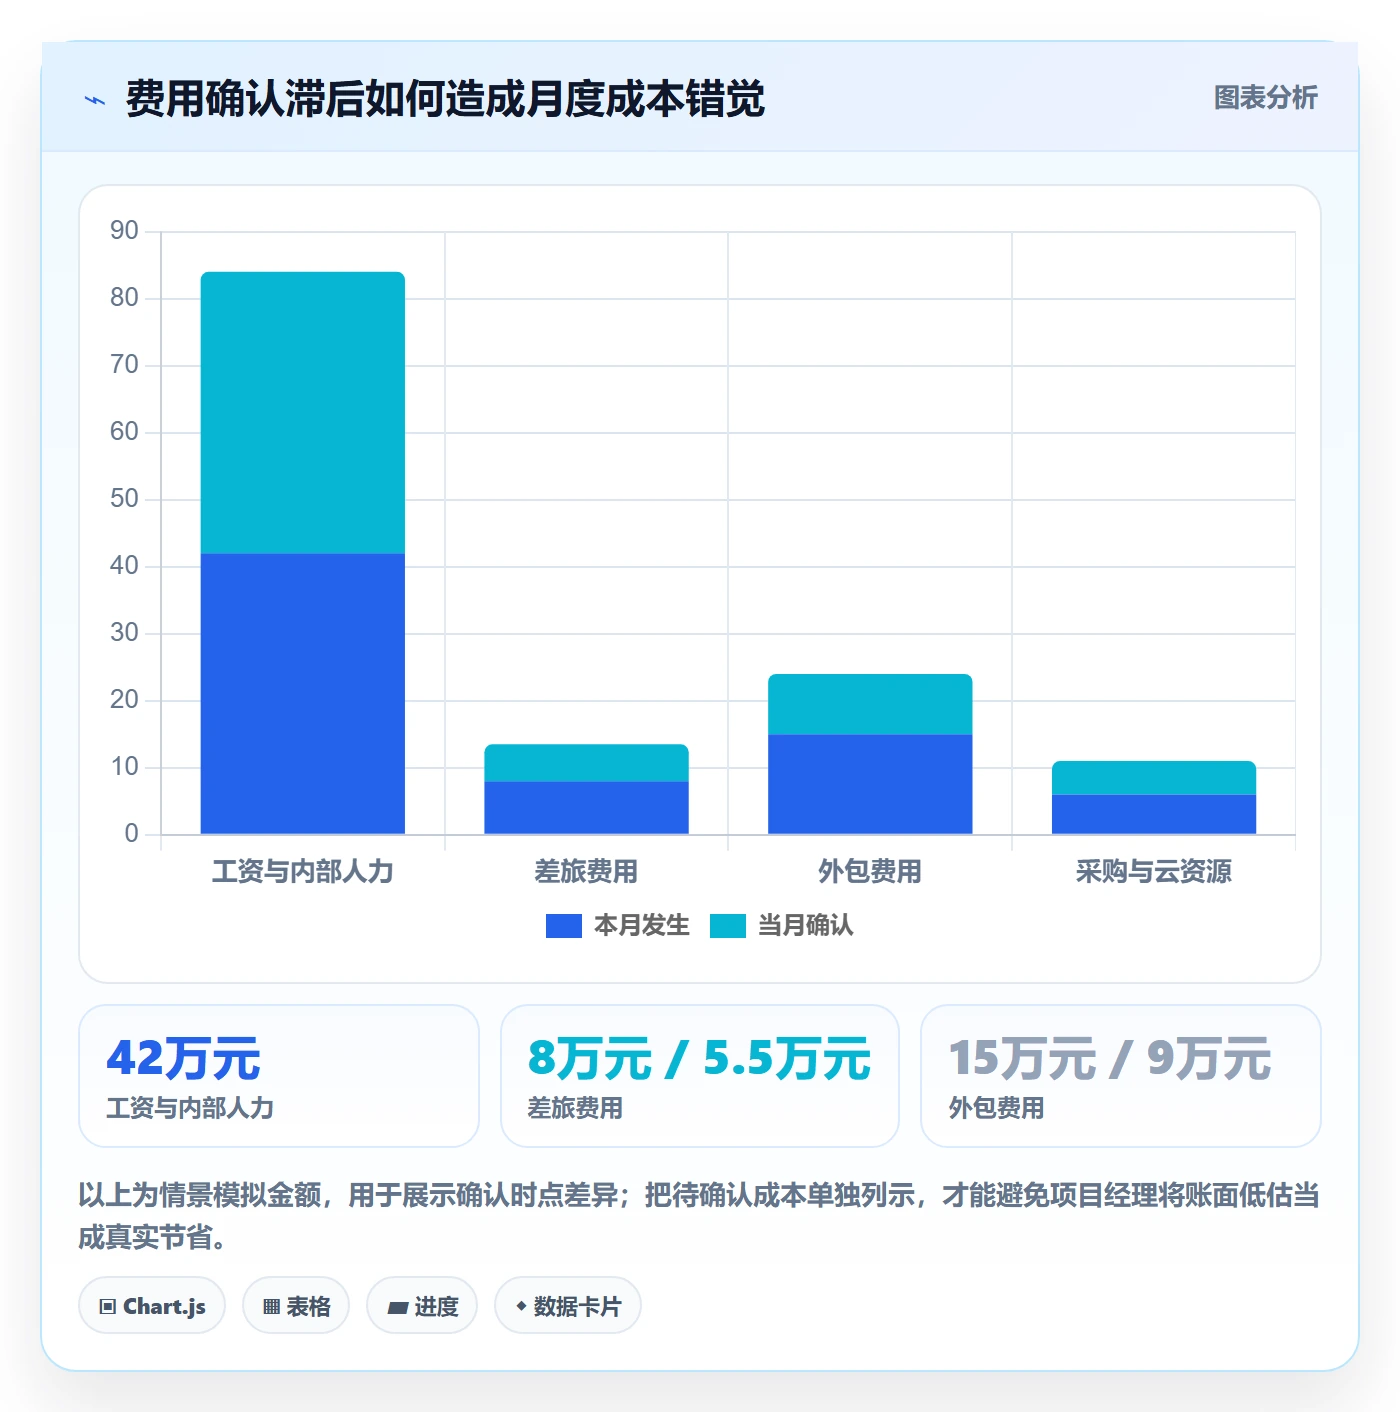1400x1412 pixels.
Task: Click the 10 y-axis tick label
Action: [124, 767]
